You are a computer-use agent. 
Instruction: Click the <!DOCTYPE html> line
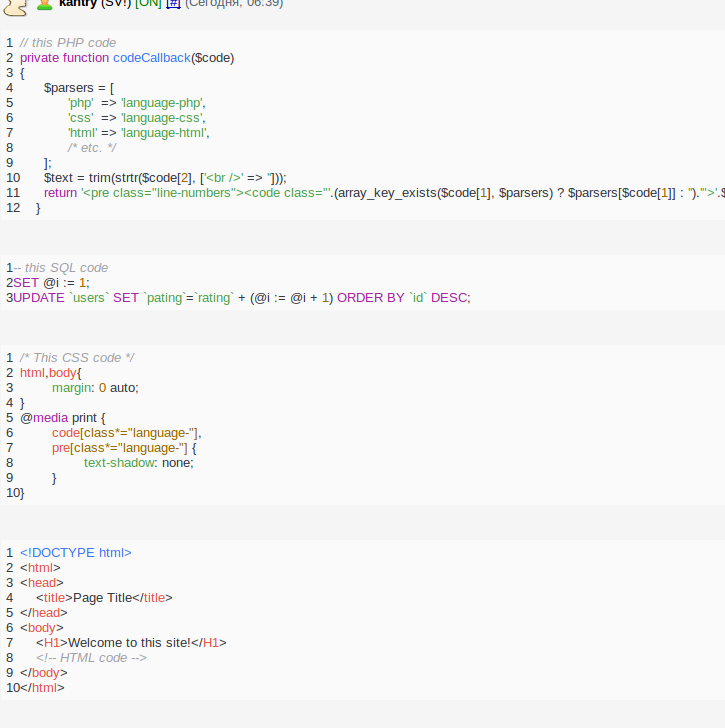pyautogui.click(x=75, y=553)
